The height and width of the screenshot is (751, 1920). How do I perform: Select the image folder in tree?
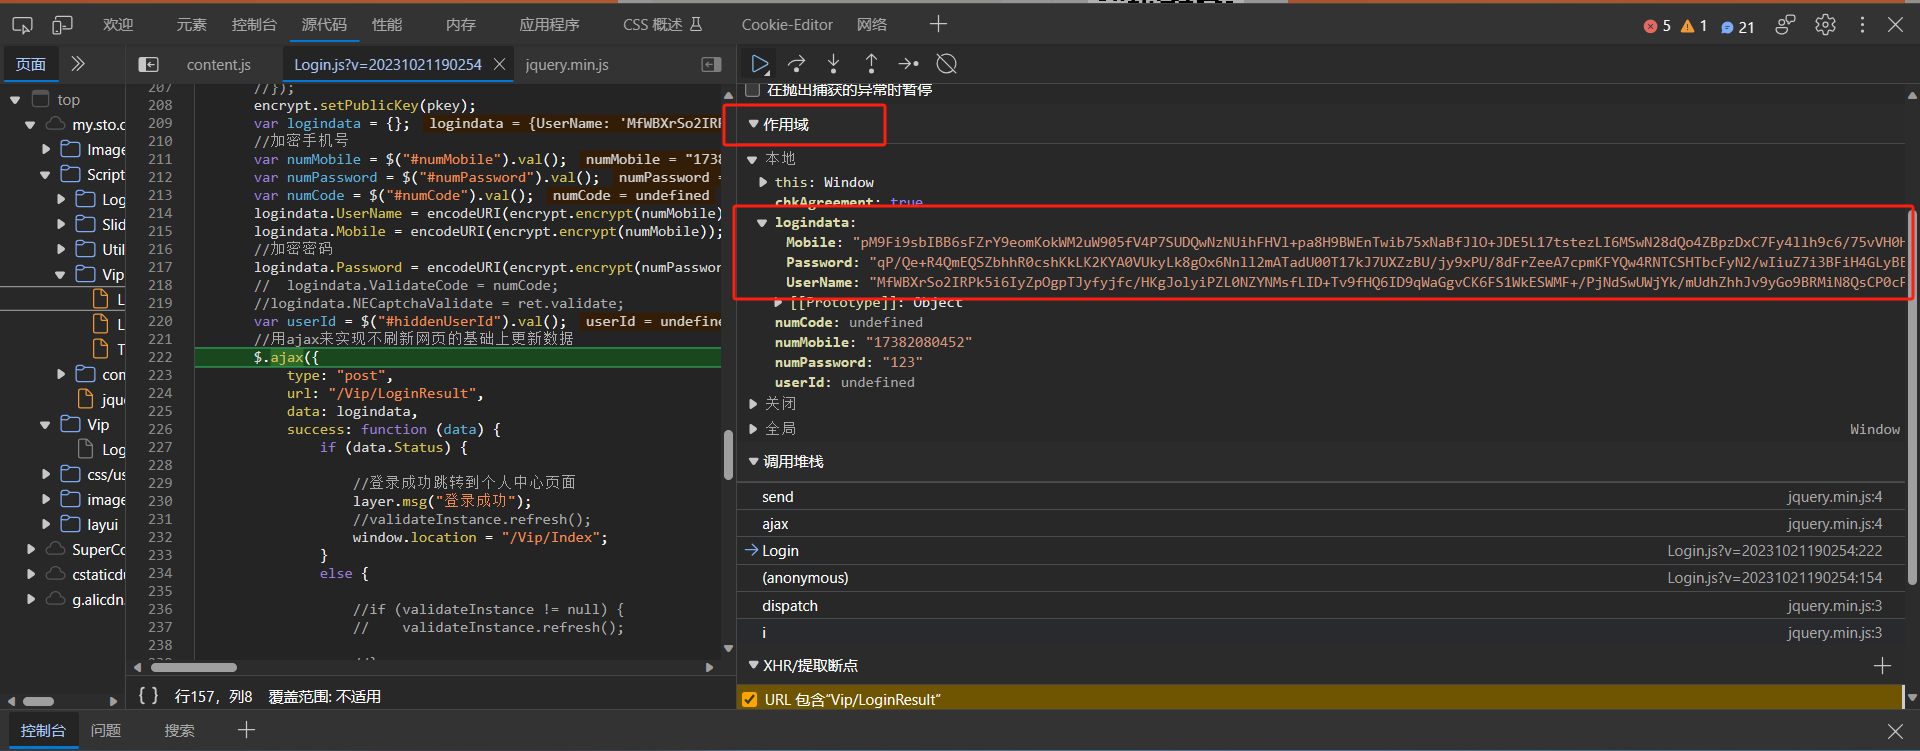coord(106,500)
